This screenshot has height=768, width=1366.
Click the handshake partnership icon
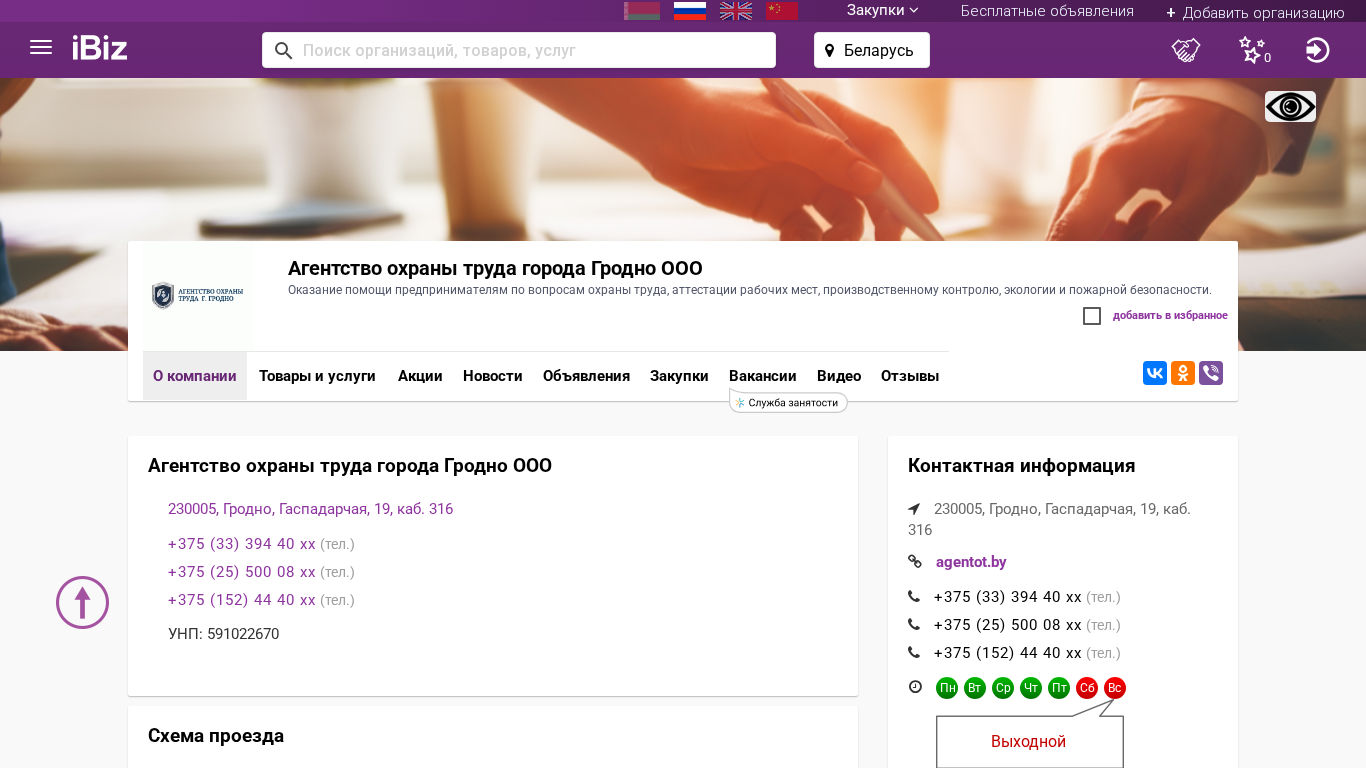point(1186,50)
